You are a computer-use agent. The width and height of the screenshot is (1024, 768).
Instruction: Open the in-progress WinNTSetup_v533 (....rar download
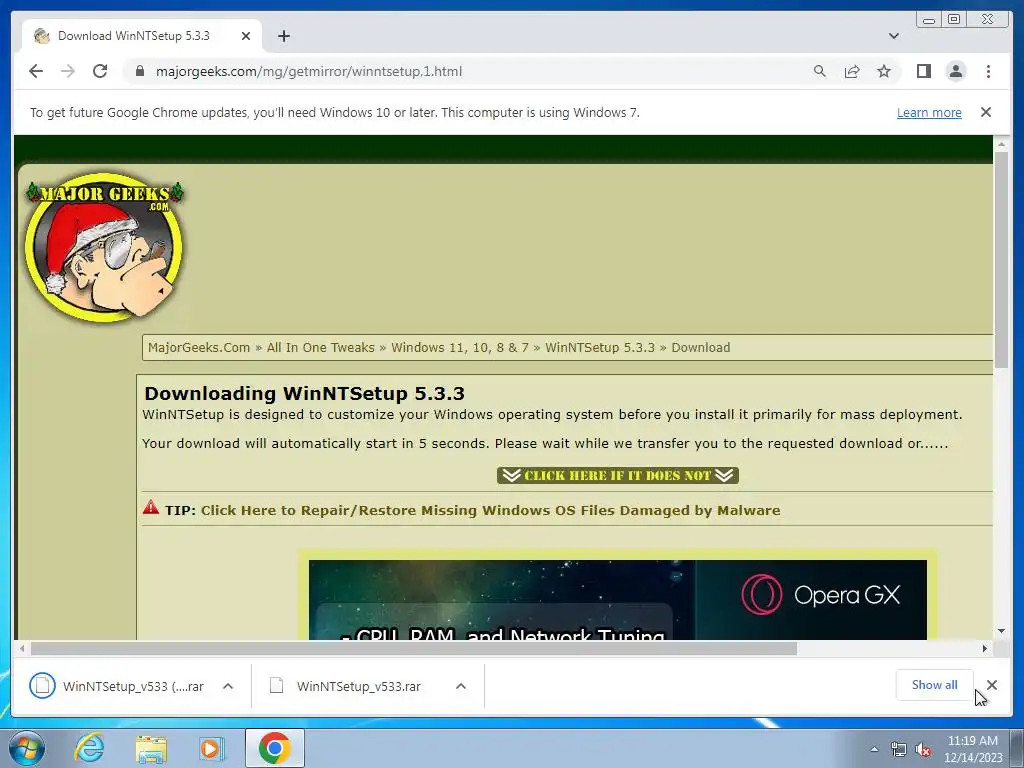[118, 686]
